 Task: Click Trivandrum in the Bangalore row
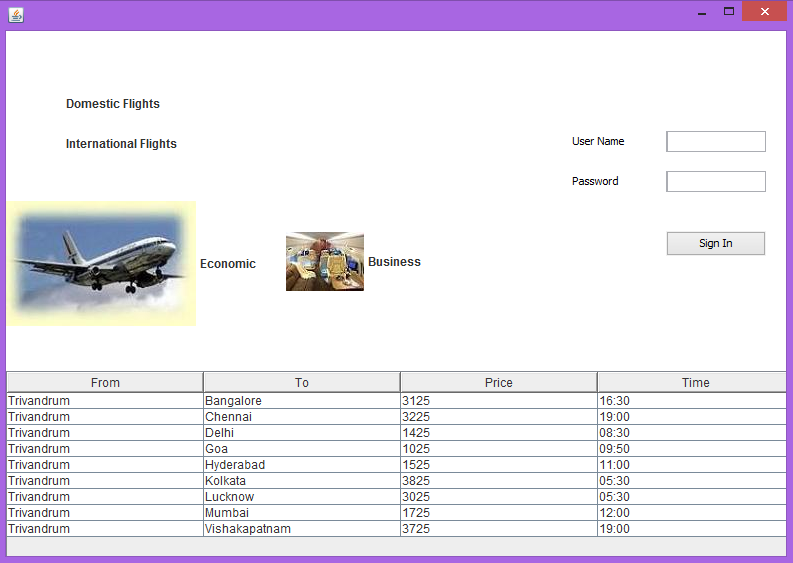[x=105, y=401]
